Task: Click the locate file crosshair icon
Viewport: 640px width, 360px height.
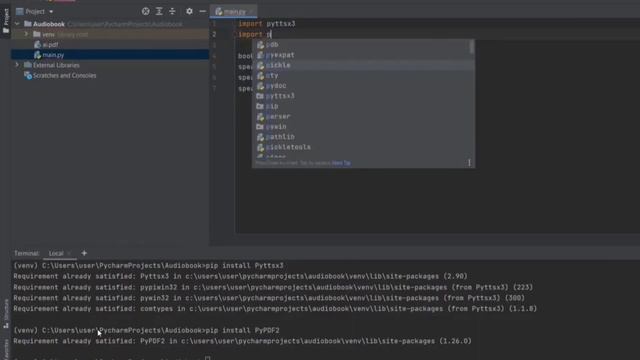Action: (145, 11)
